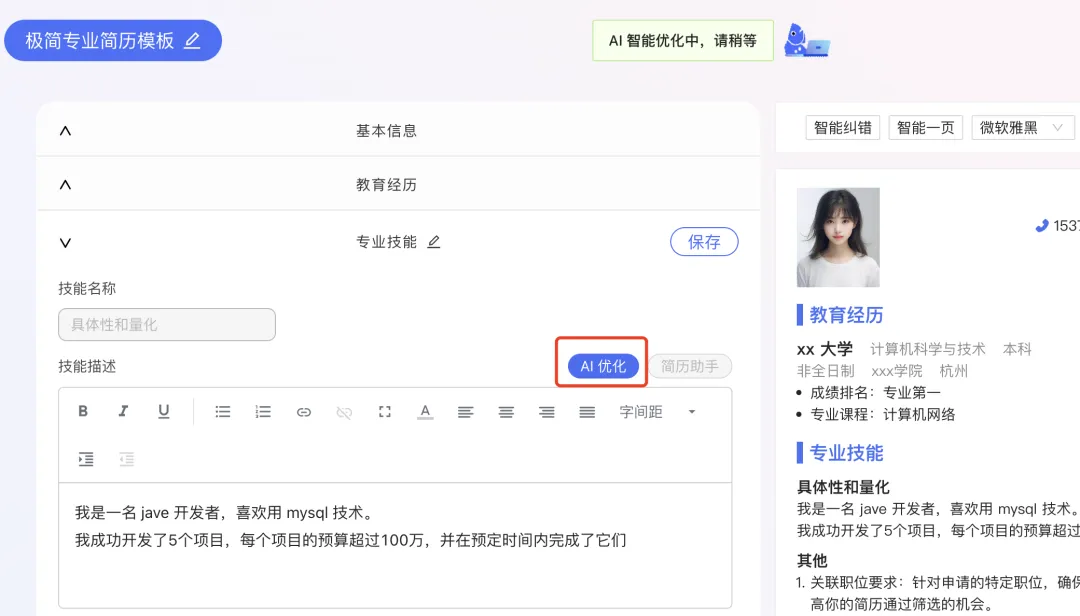
Task: Toggle bold formatting in the editor
Action: (84, 411)
